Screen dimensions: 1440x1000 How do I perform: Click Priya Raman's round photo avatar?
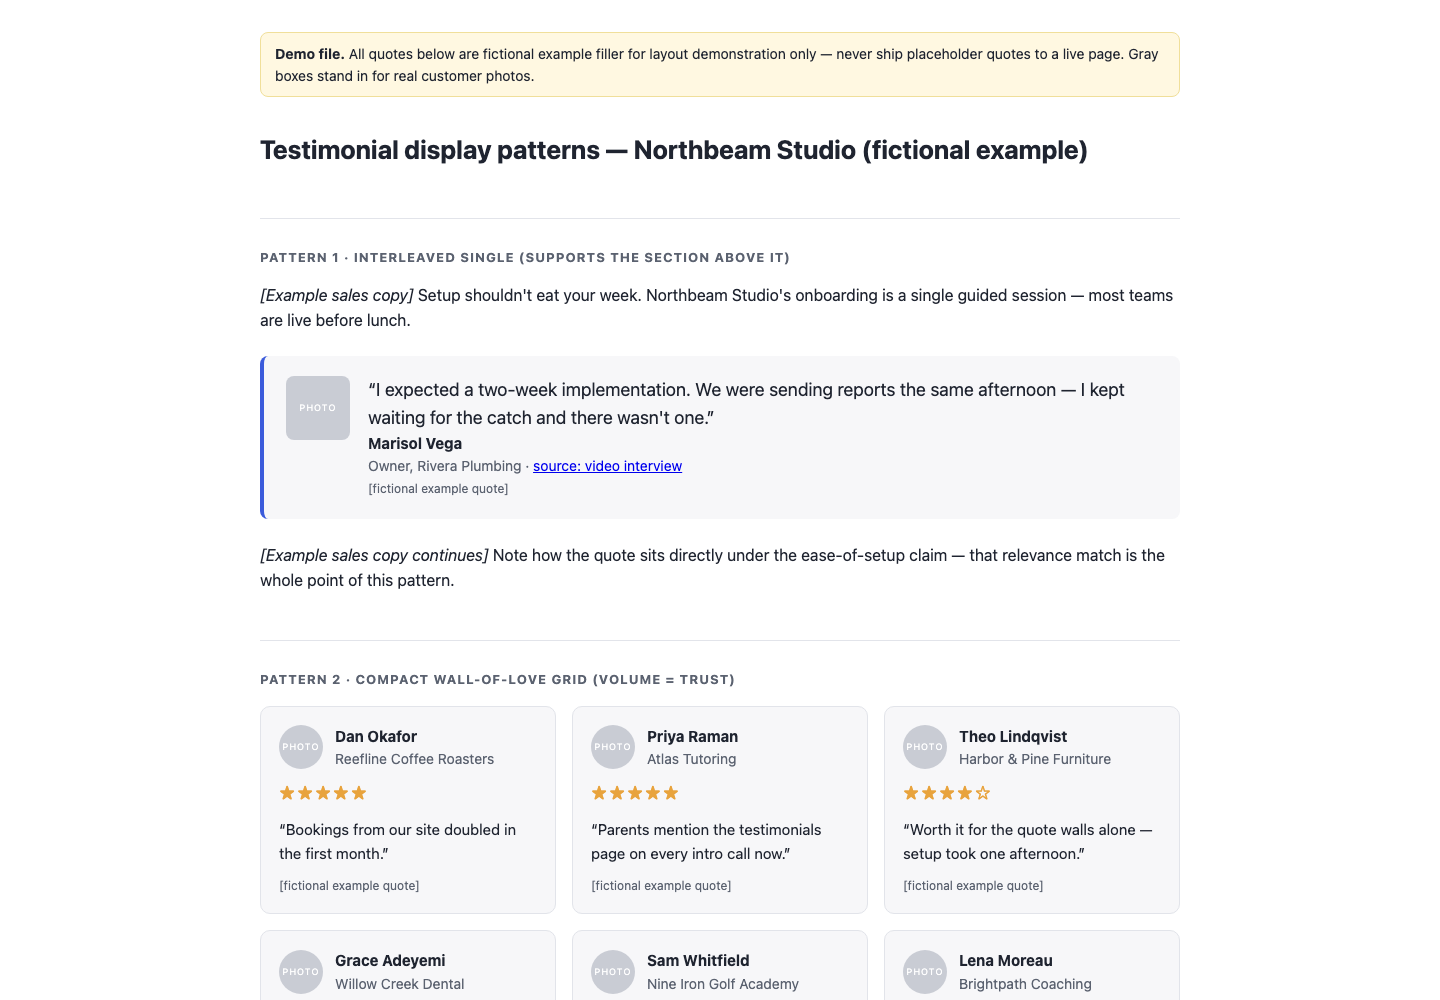pyautogui.click(x=613, y=747)
